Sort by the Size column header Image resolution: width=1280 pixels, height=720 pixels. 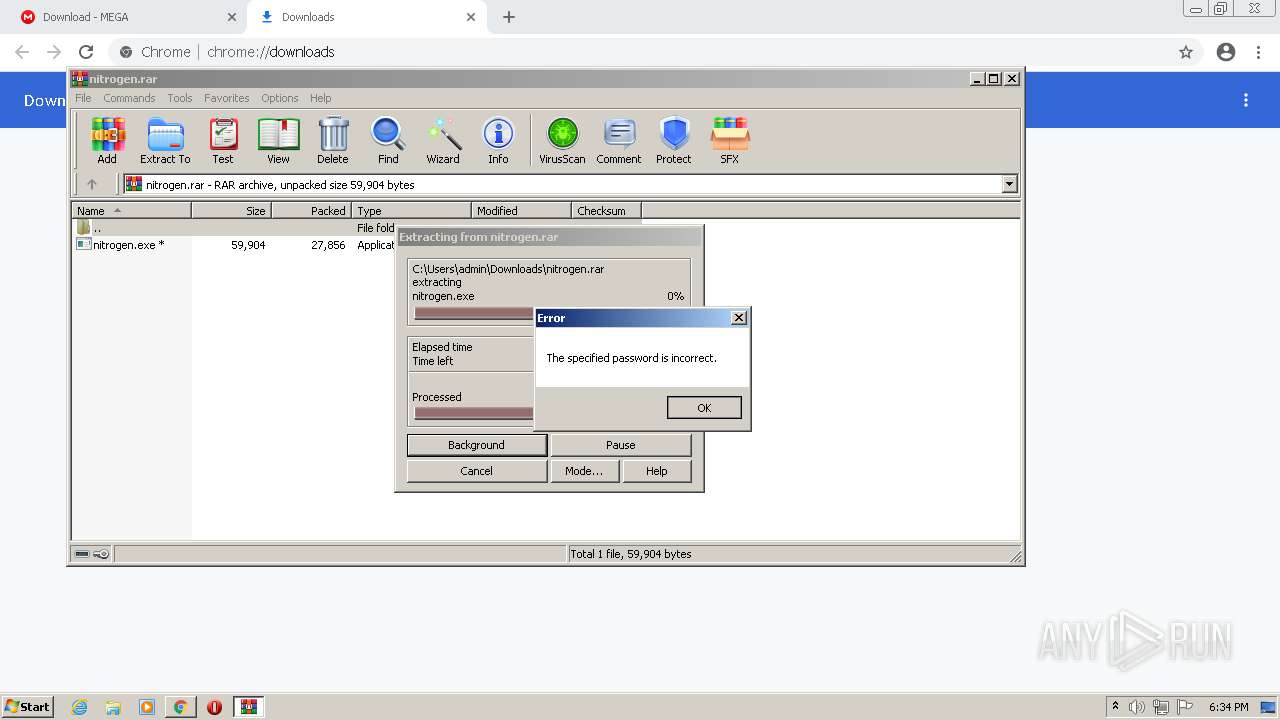point(231,210)
